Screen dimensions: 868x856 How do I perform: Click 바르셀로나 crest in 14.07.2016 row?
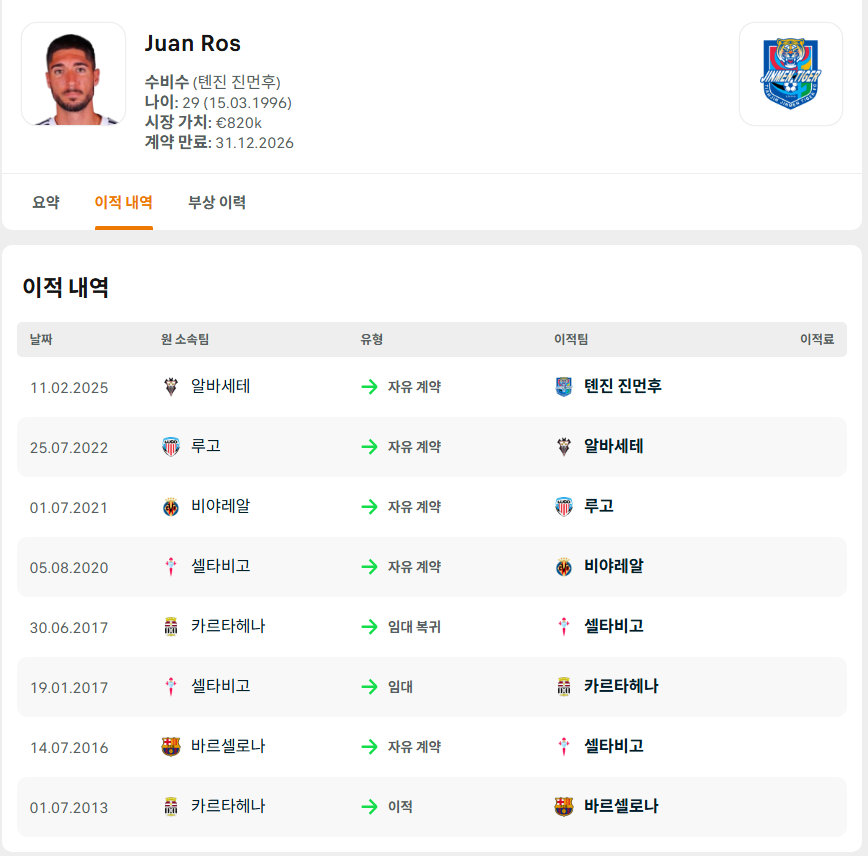170,747
